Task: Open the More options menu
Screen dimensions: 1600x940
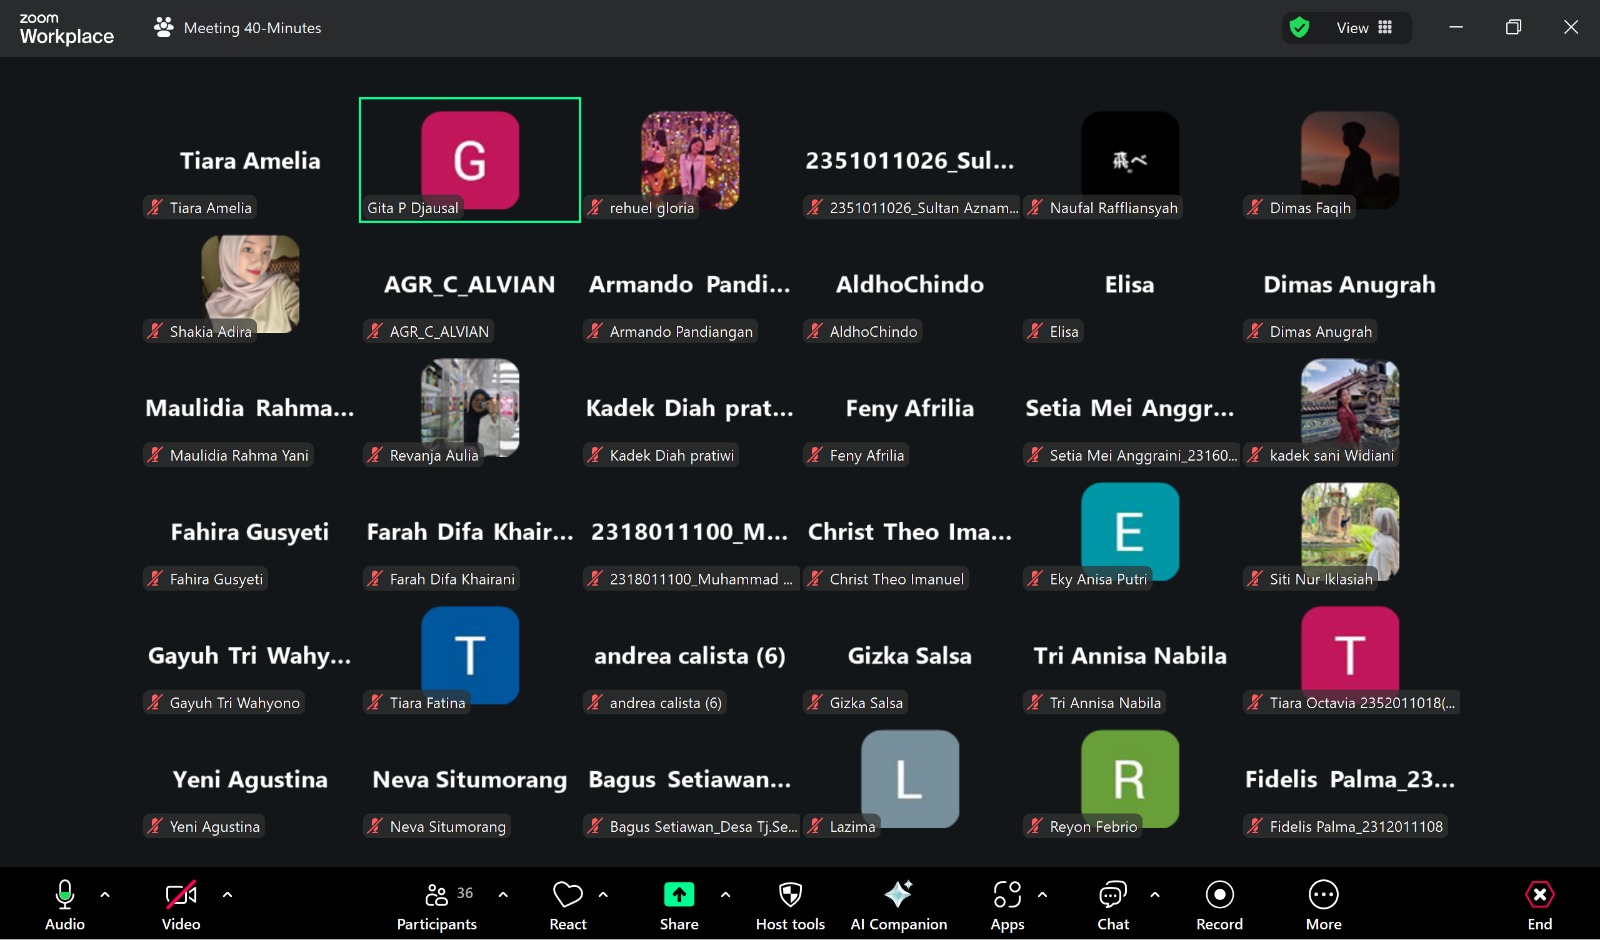Action: pos(1323,894)
